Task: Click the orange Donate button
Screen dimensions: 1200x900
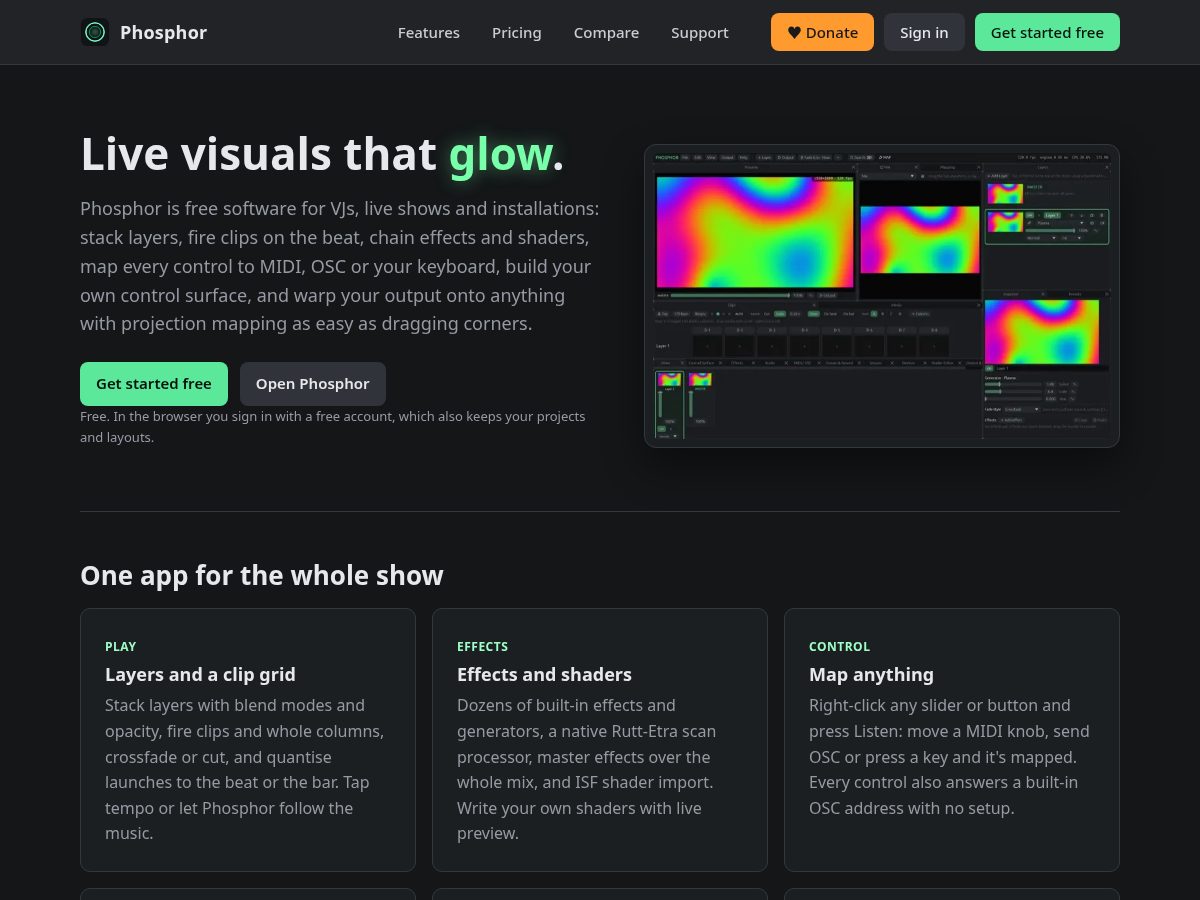Action: pos(822,32)
